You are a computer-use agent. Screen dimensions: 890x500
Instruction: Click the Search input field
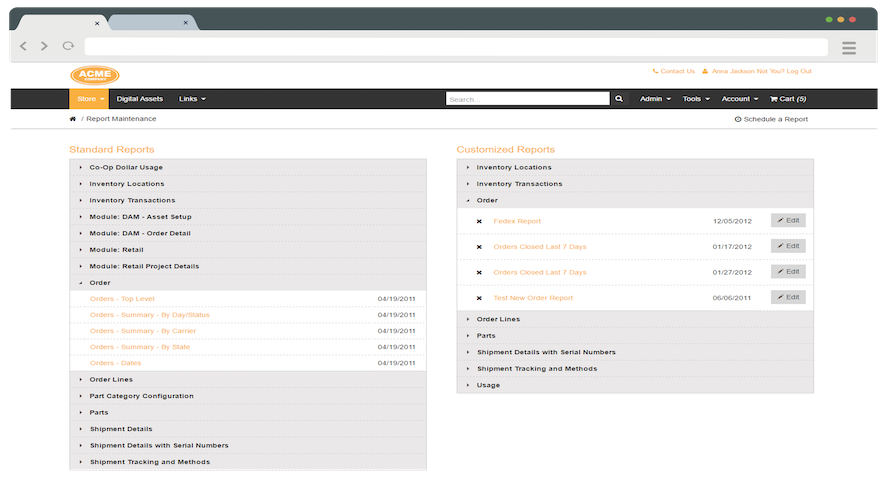[x=528, y=99]
